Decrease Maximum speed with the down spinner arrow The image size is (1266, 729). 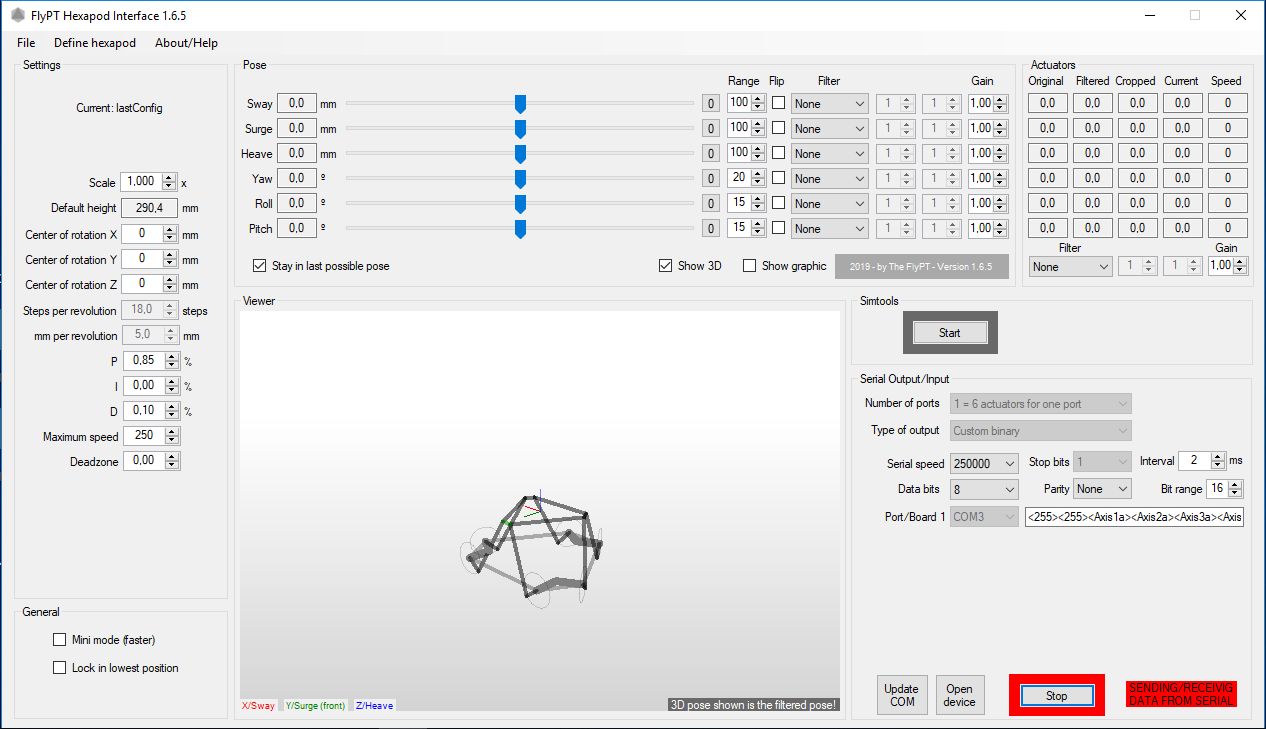point(172,441)
